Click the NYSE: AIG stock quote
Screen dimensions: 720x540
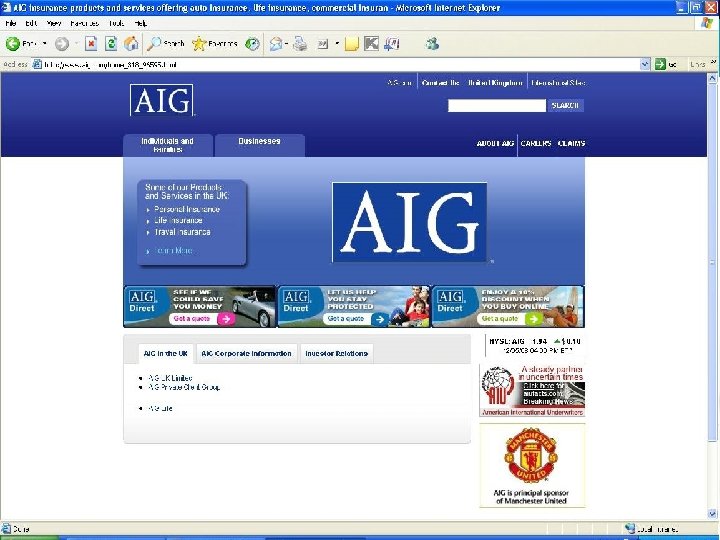click(x=534, y=346)
